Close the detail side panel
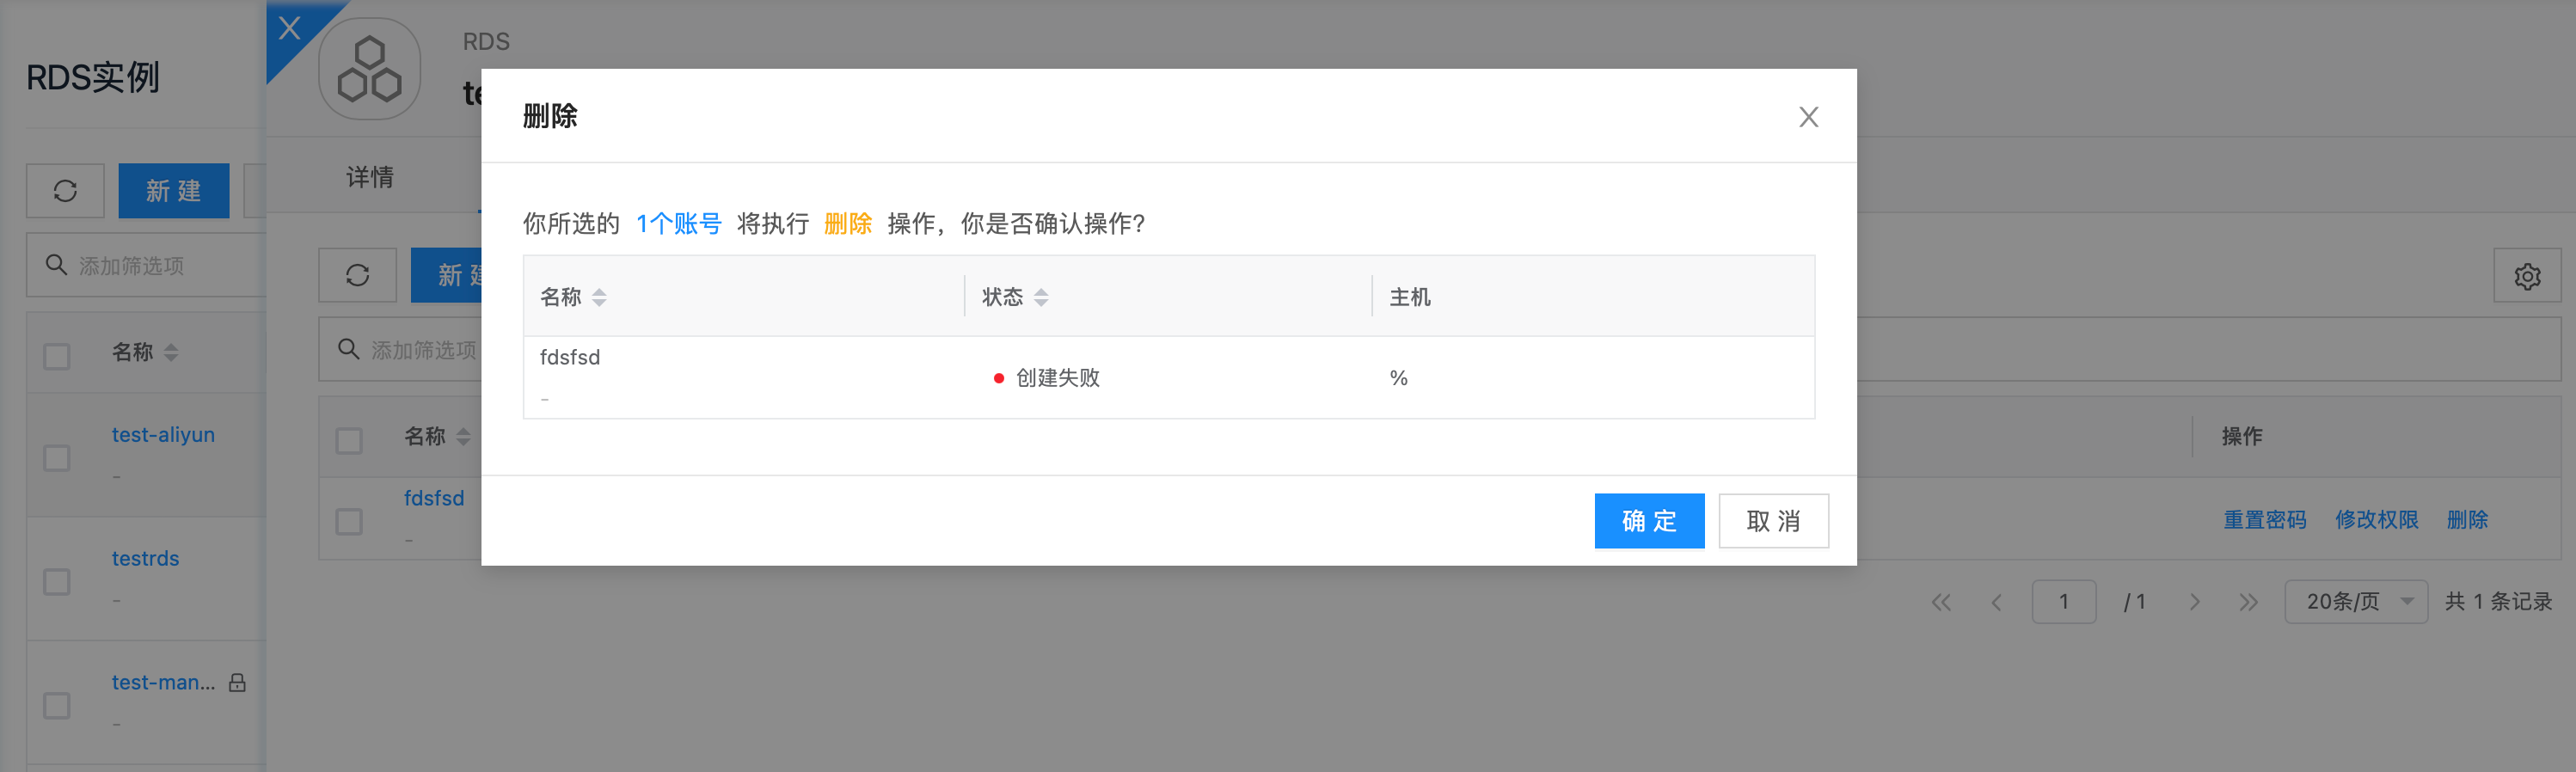The image size is (2576, 772). tap(289, 27)
